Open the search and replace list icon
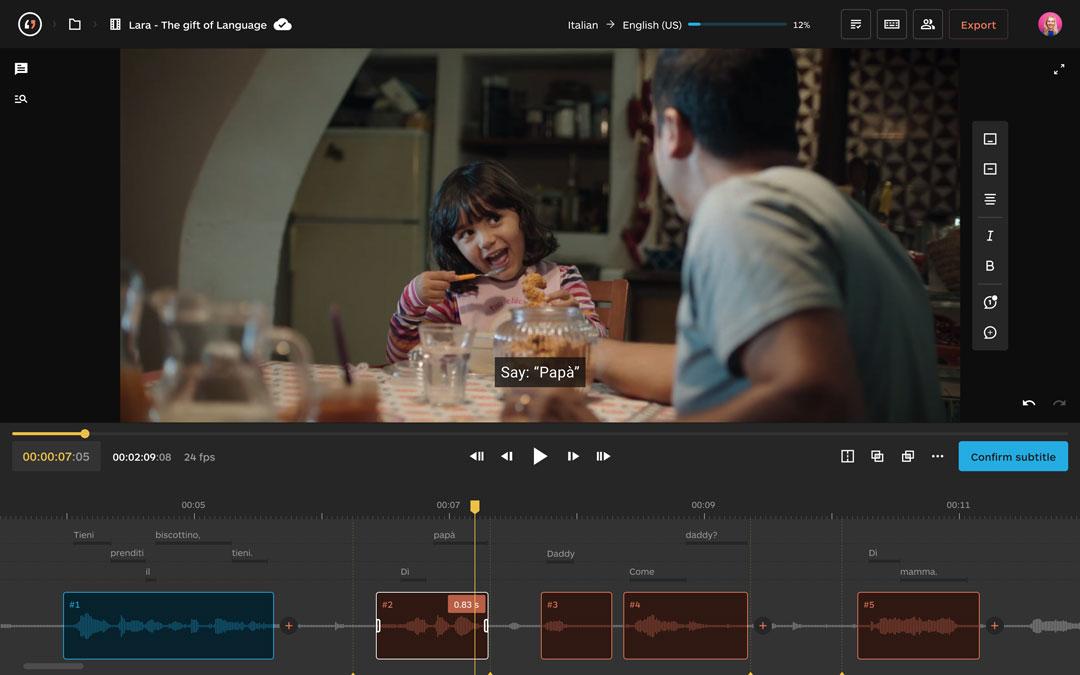The image size is (1080, 675). [x=21, y=99]
